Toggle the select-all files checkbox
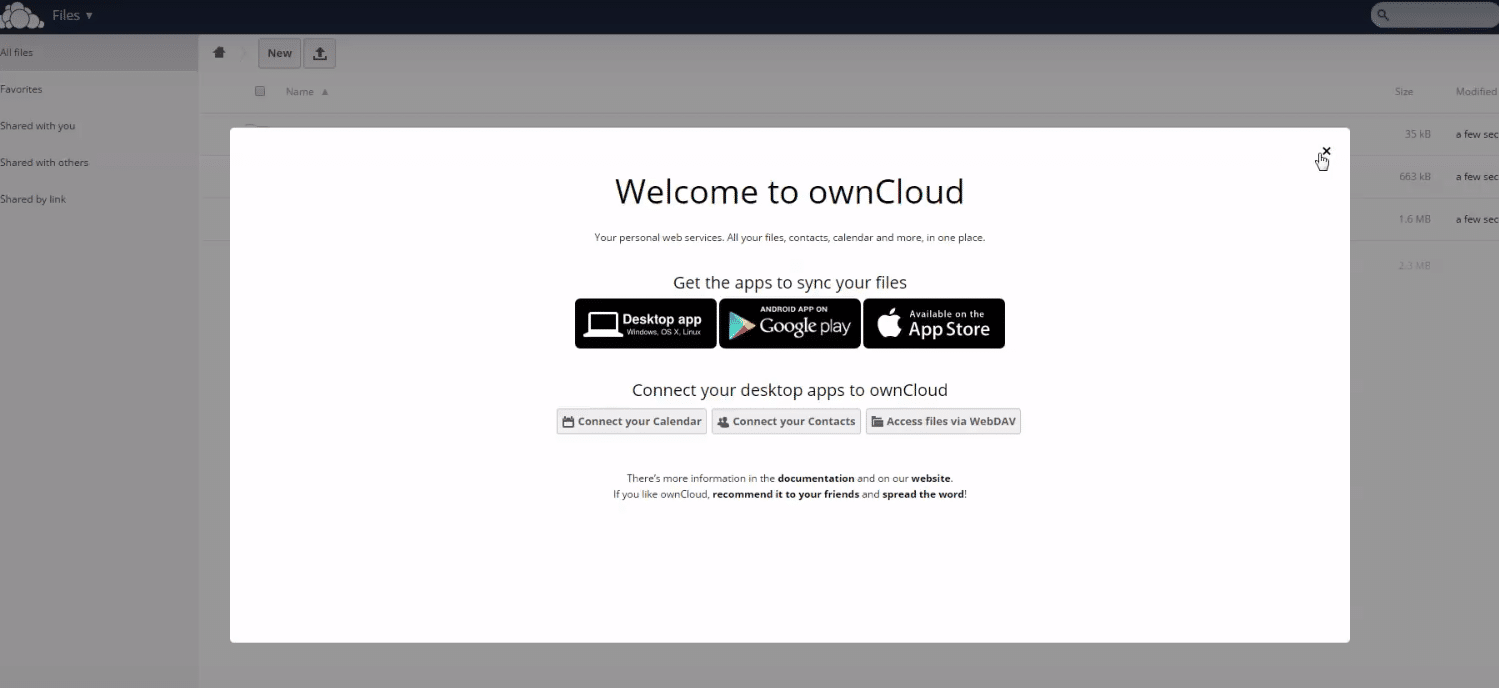 coord(260,91)
